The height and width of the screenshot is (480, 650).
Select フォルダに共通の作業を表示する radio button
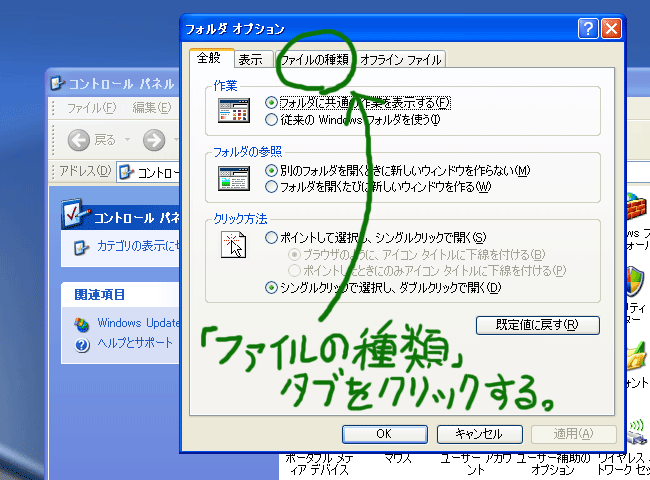(x=272, y=103)
